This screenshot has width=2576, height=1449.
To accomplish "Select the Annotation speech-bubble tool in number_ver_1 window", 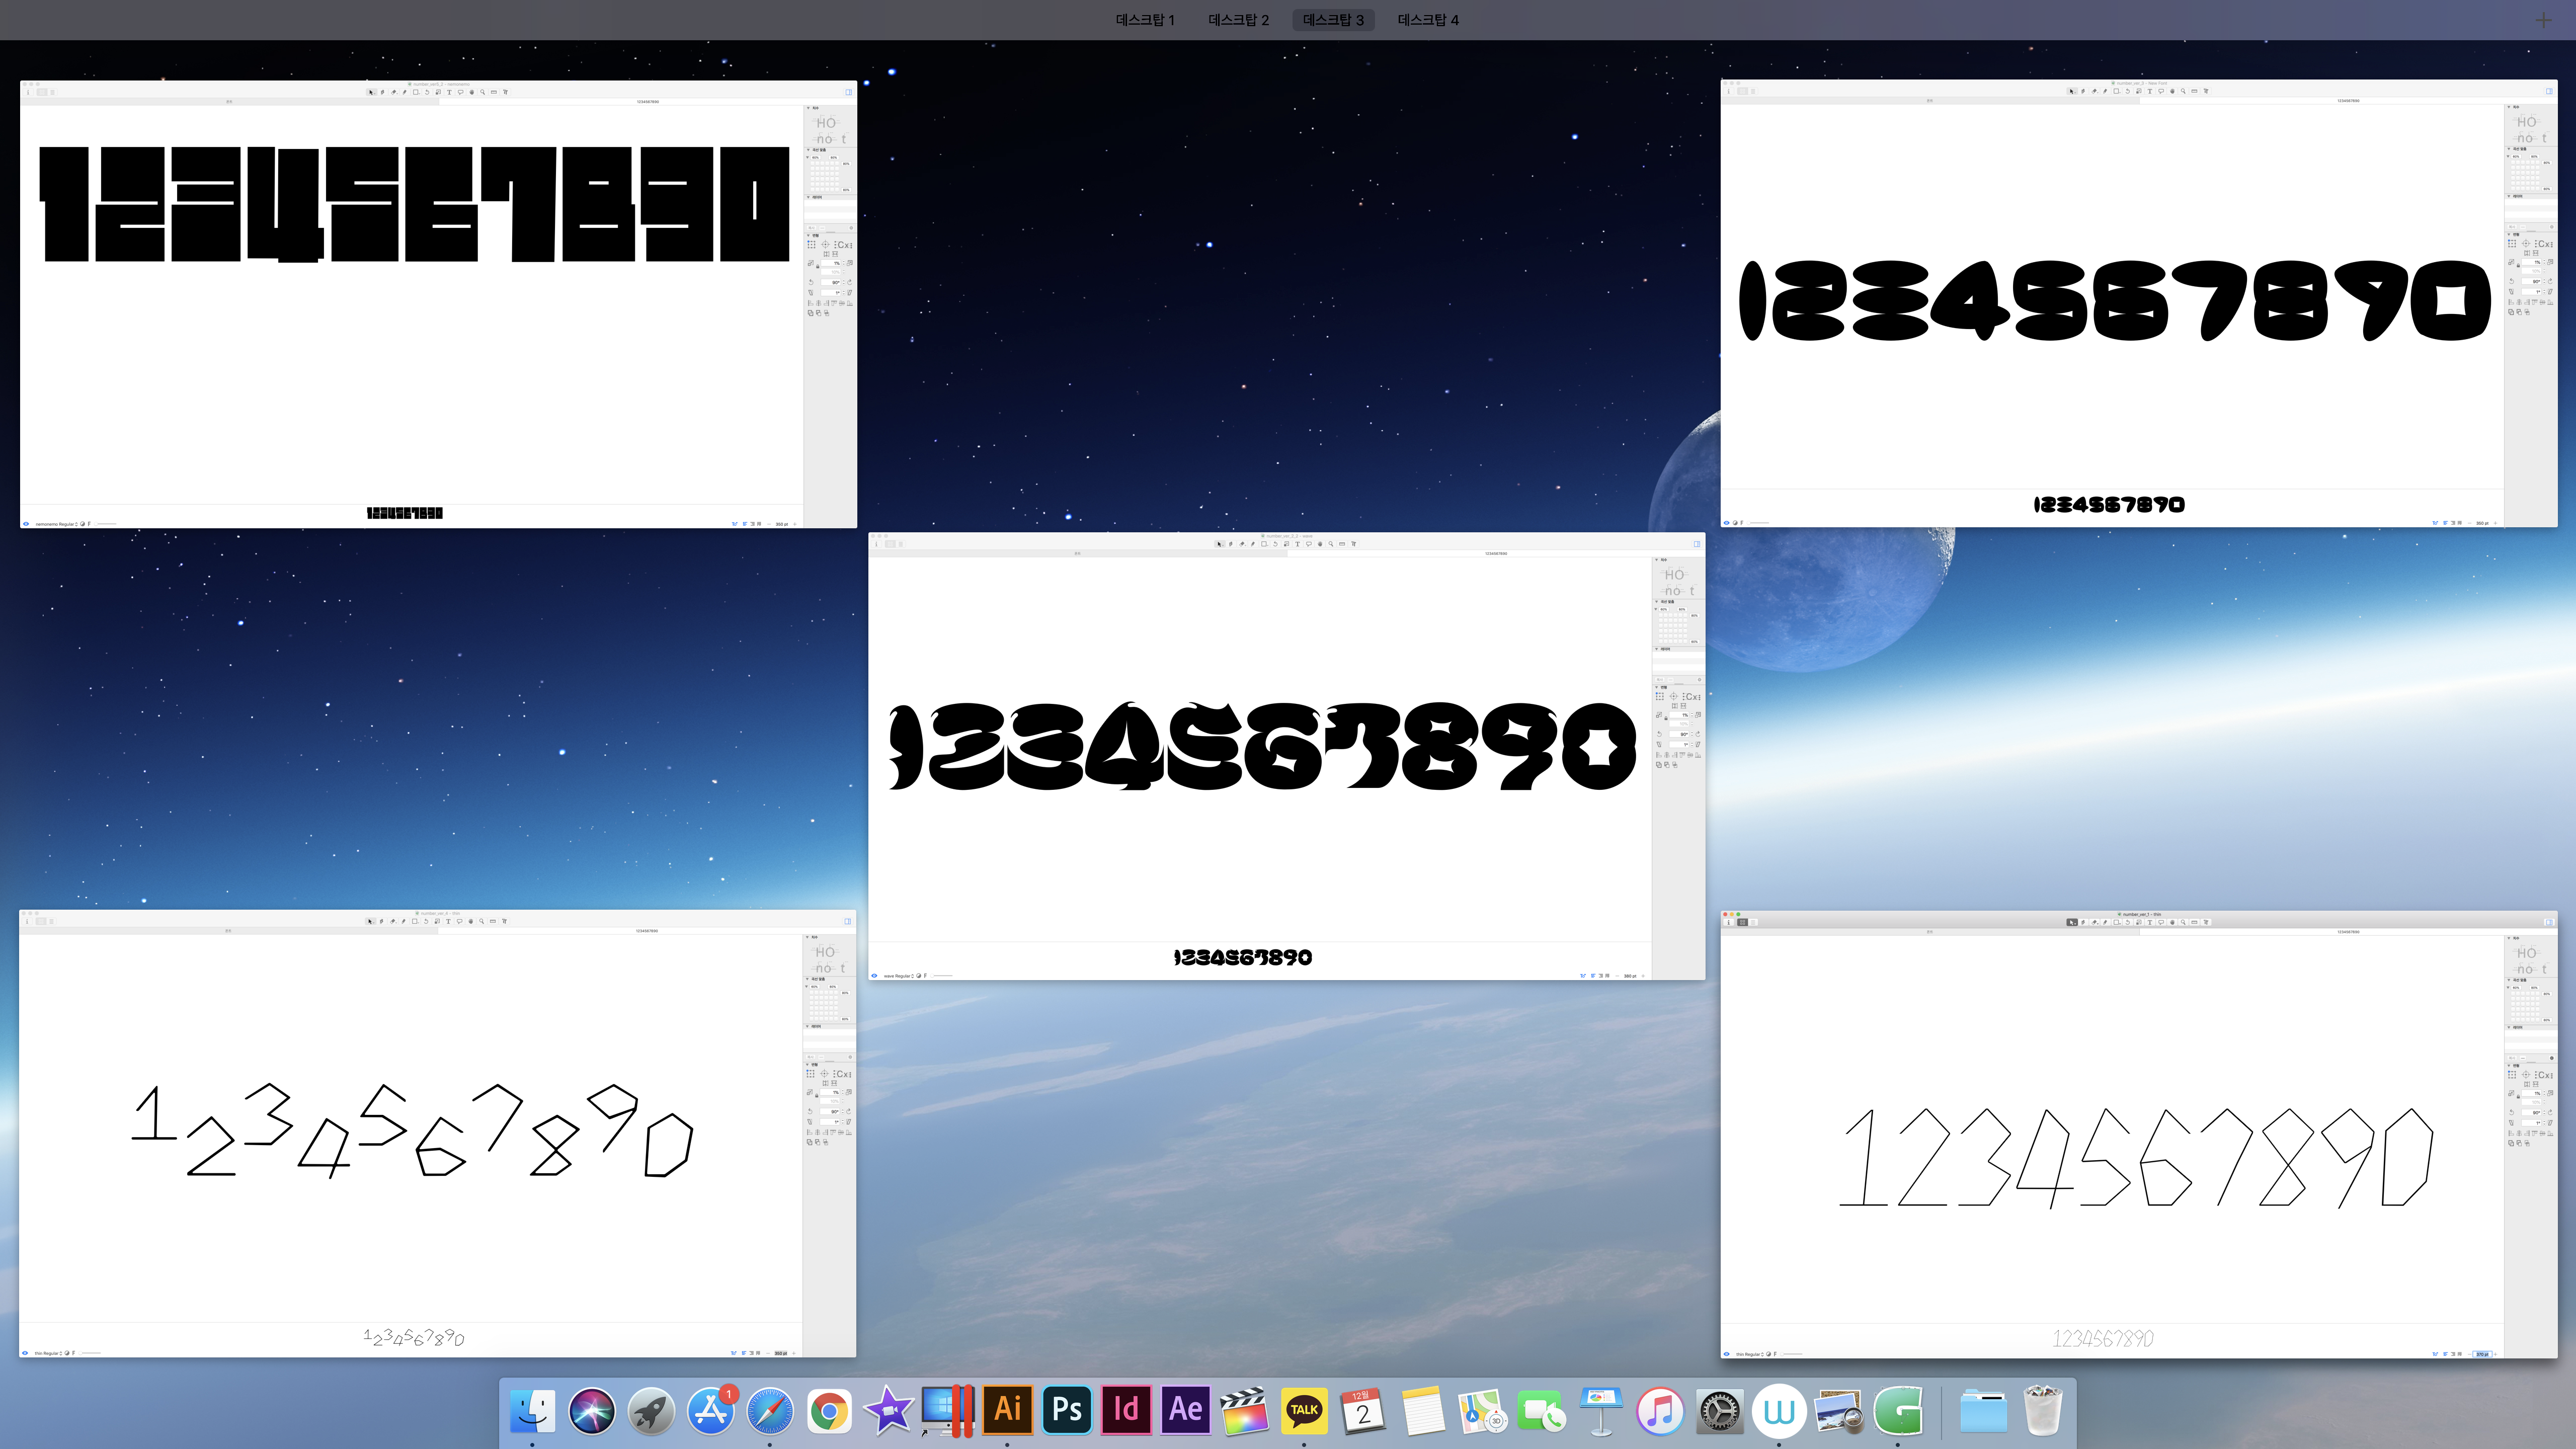I will 2161,922.
